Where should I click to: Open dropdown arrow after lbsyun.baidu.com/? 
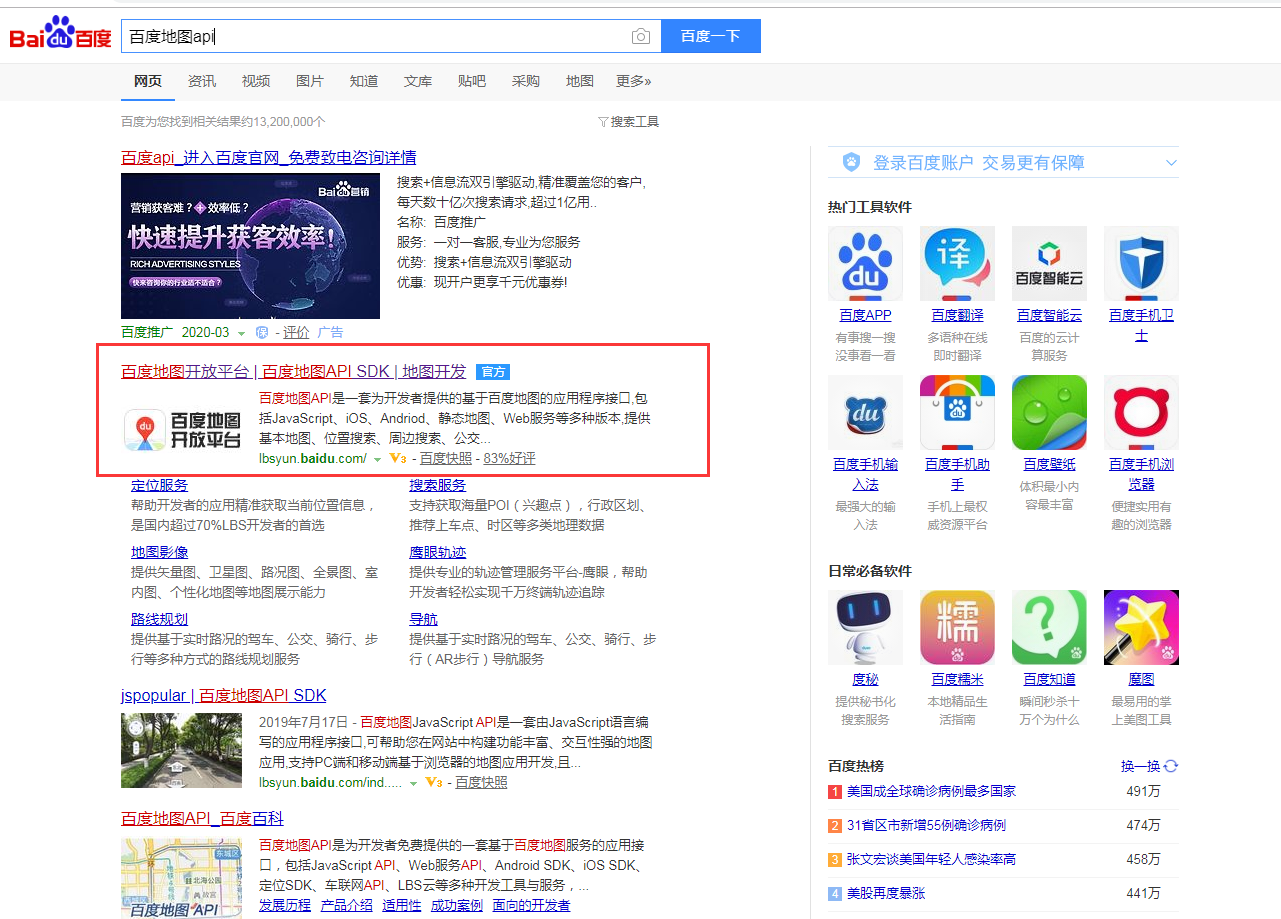pos(377,460)
